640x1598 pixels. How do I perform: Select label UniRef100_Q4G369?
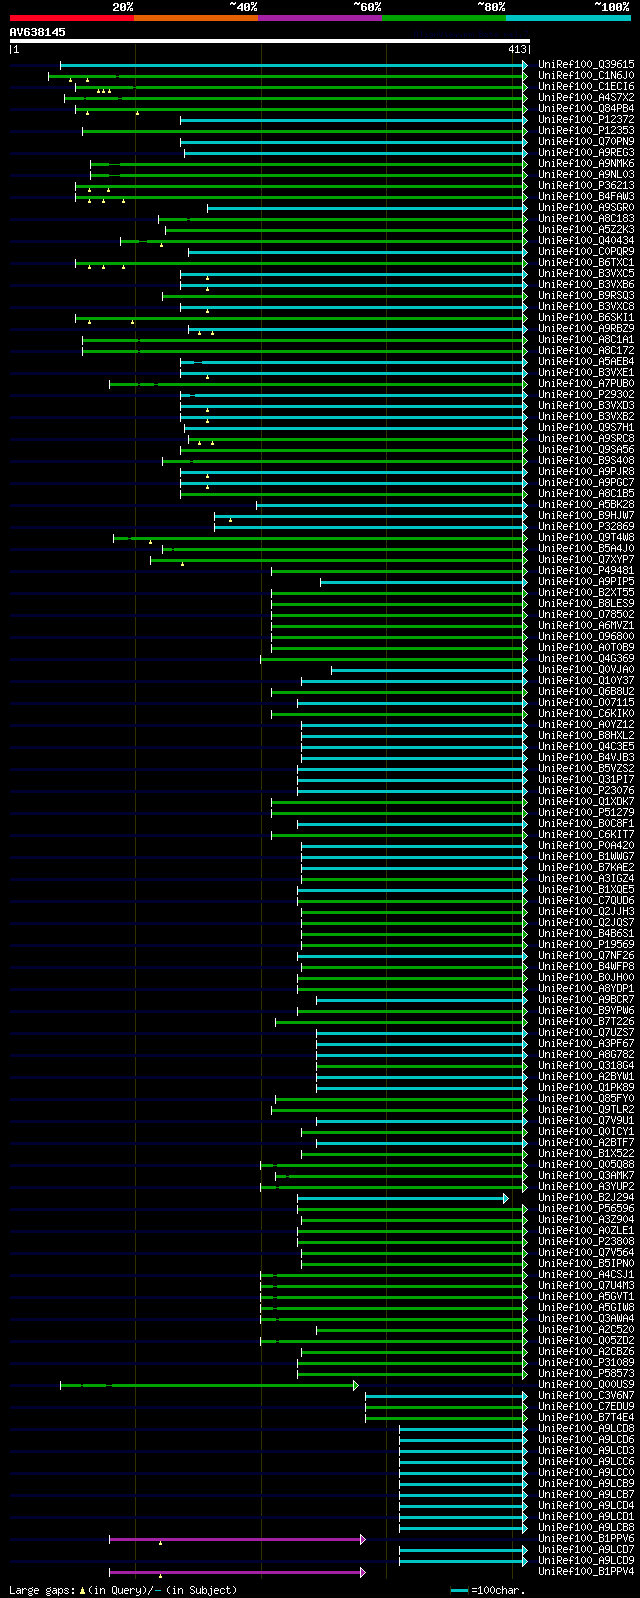coord(586,658)
